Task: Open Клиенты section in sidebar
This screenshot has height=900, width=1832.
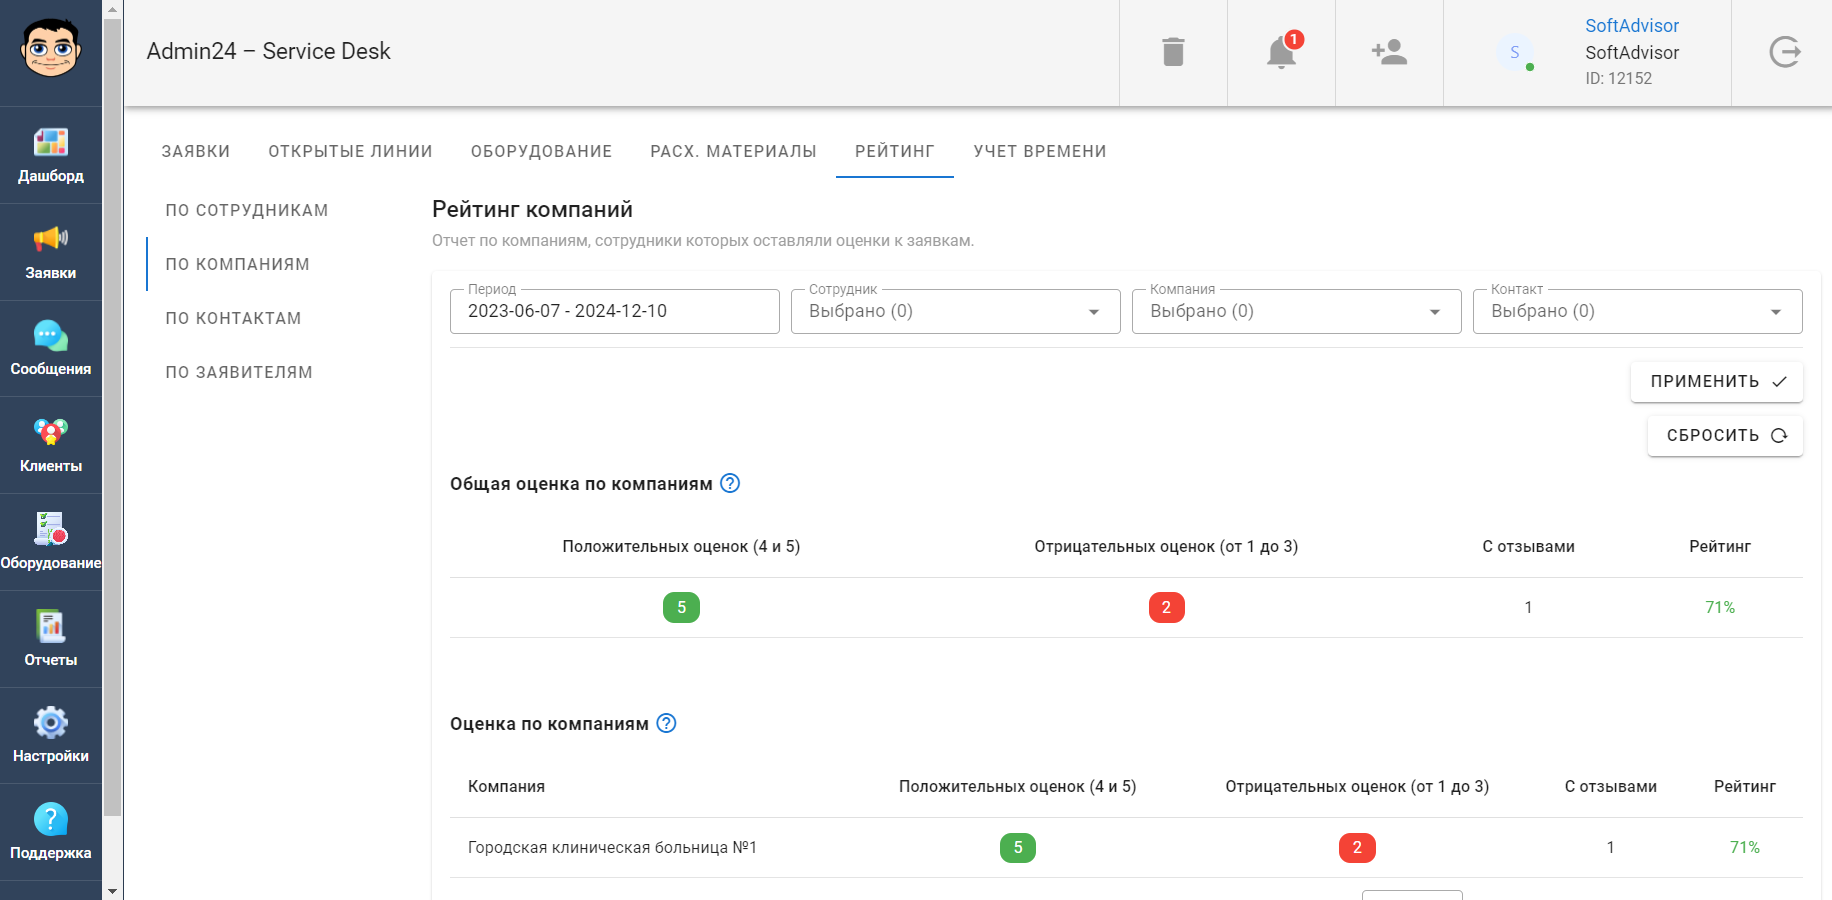Action: (x=51, y=446)
